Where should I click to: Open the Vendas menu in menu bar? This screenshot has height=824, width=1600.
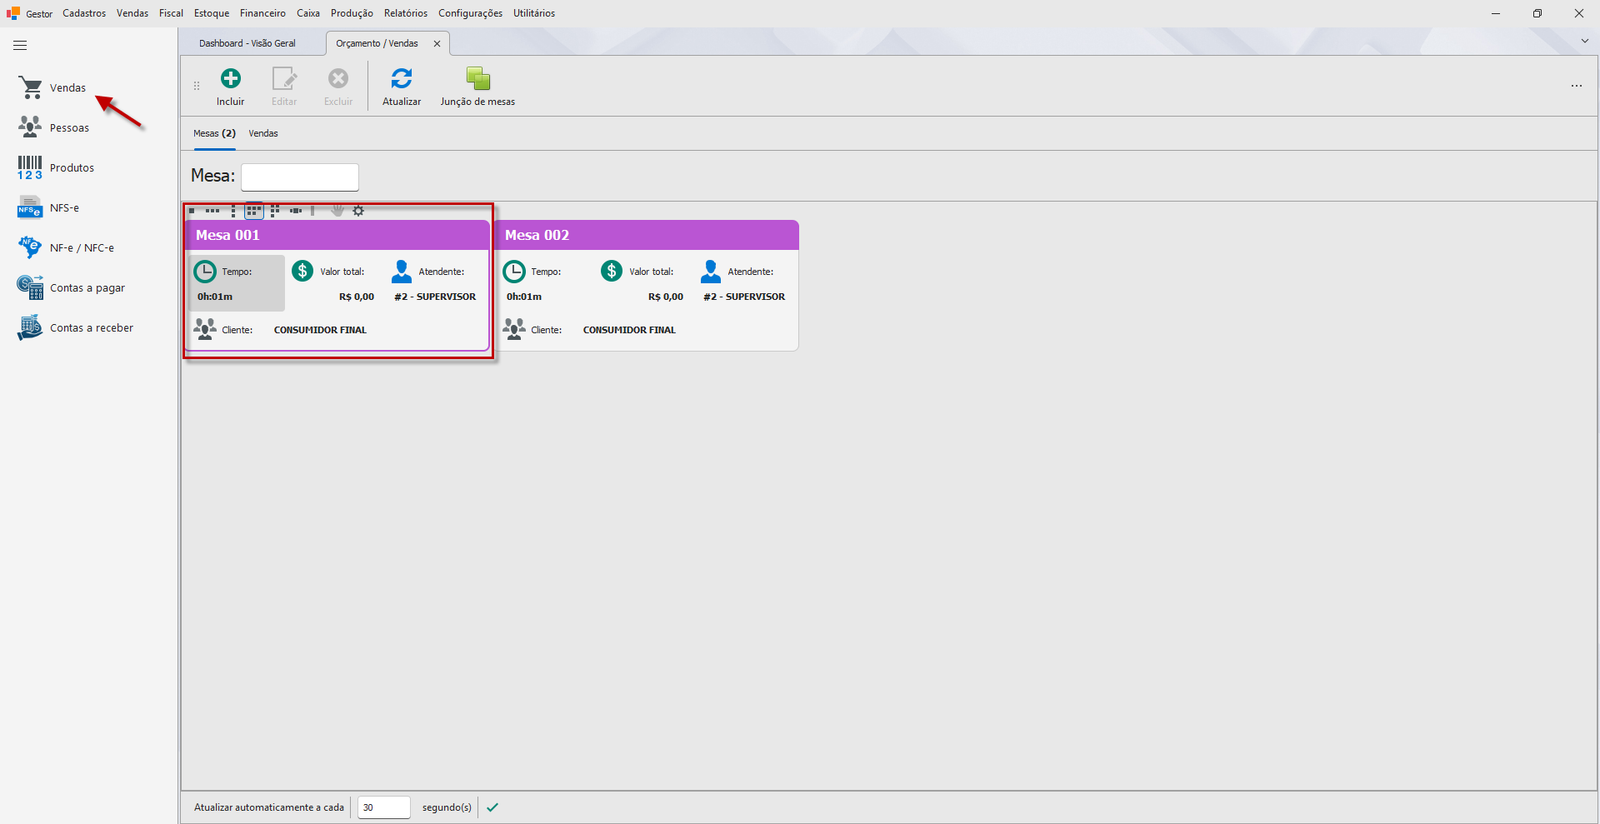coord(132,13)
